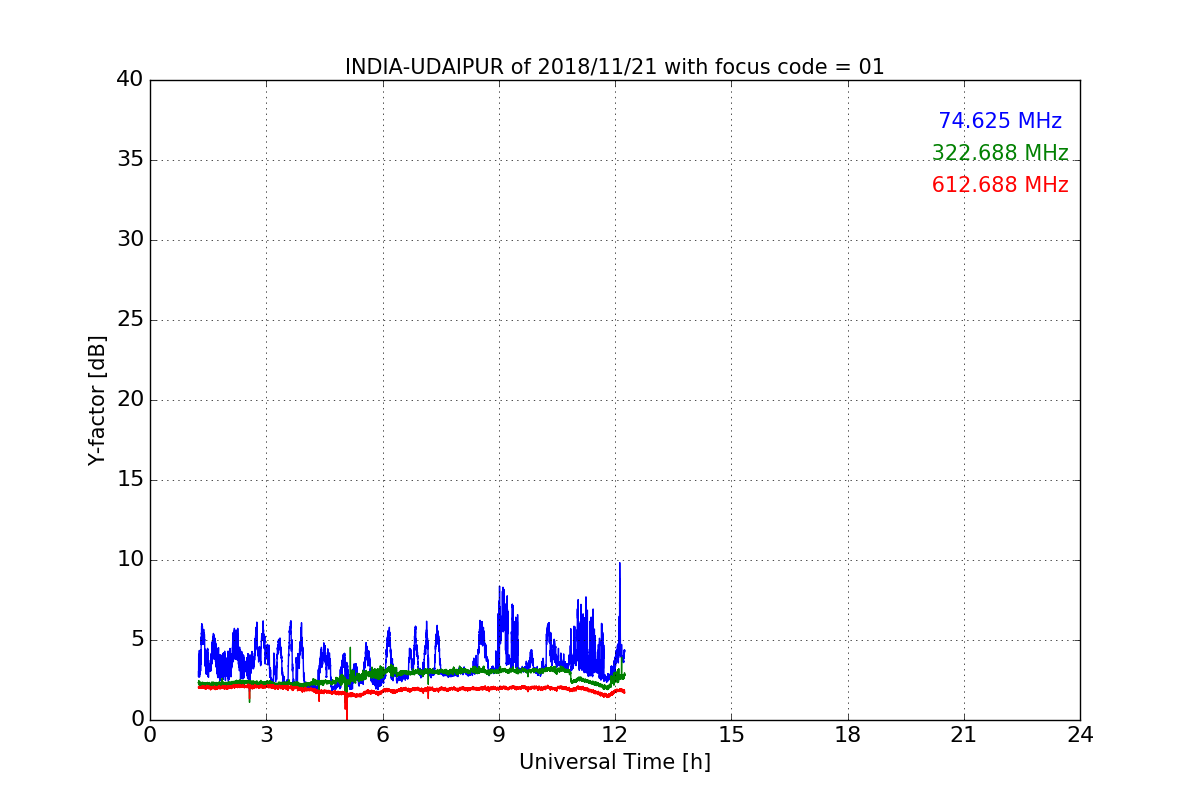Click the red downward dip near 5 hours

[x=346, y=705]
